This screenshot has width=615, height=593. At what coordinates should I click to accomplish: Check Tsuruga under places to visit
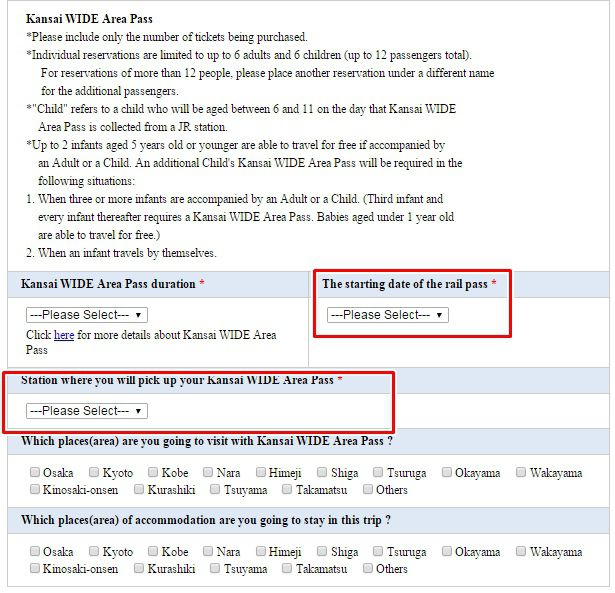[378, 472]
